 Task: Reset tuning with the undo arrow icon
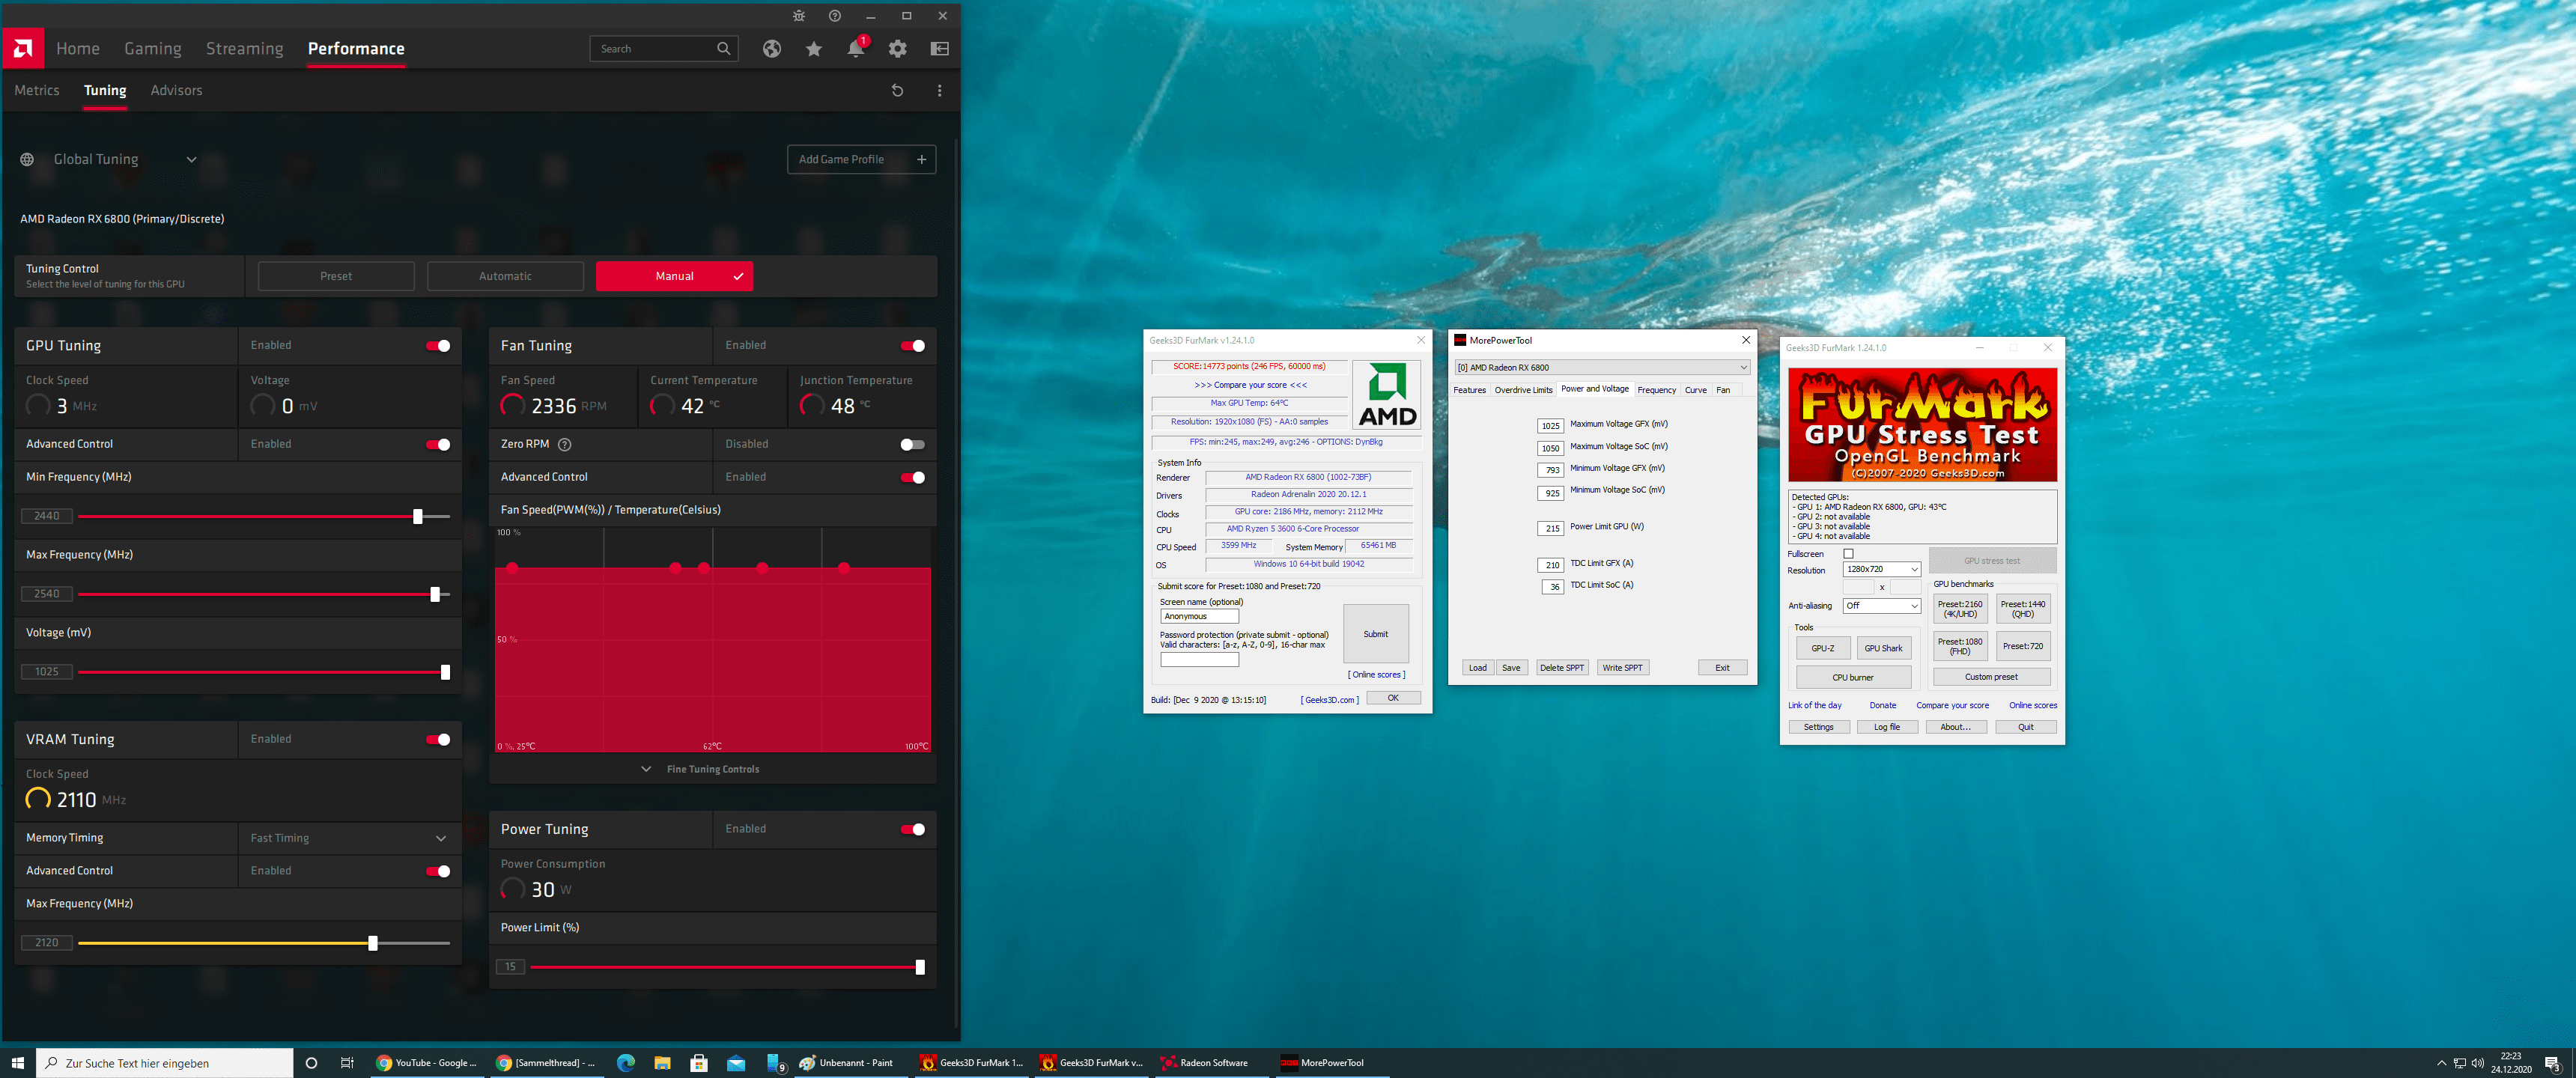(897, 91)
